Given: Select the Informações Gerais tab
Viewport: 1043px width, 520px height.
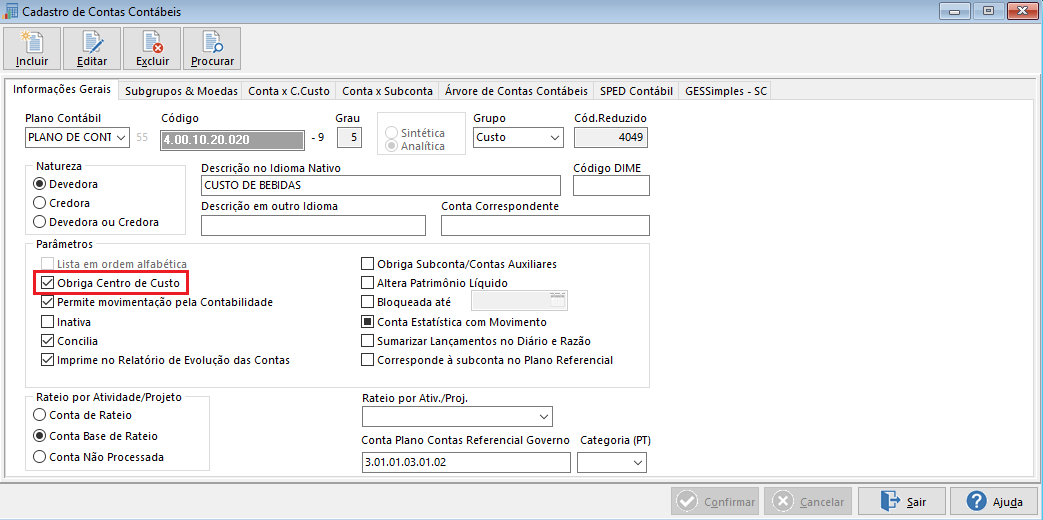Looking at the screenshot, I should pos(63,90).
